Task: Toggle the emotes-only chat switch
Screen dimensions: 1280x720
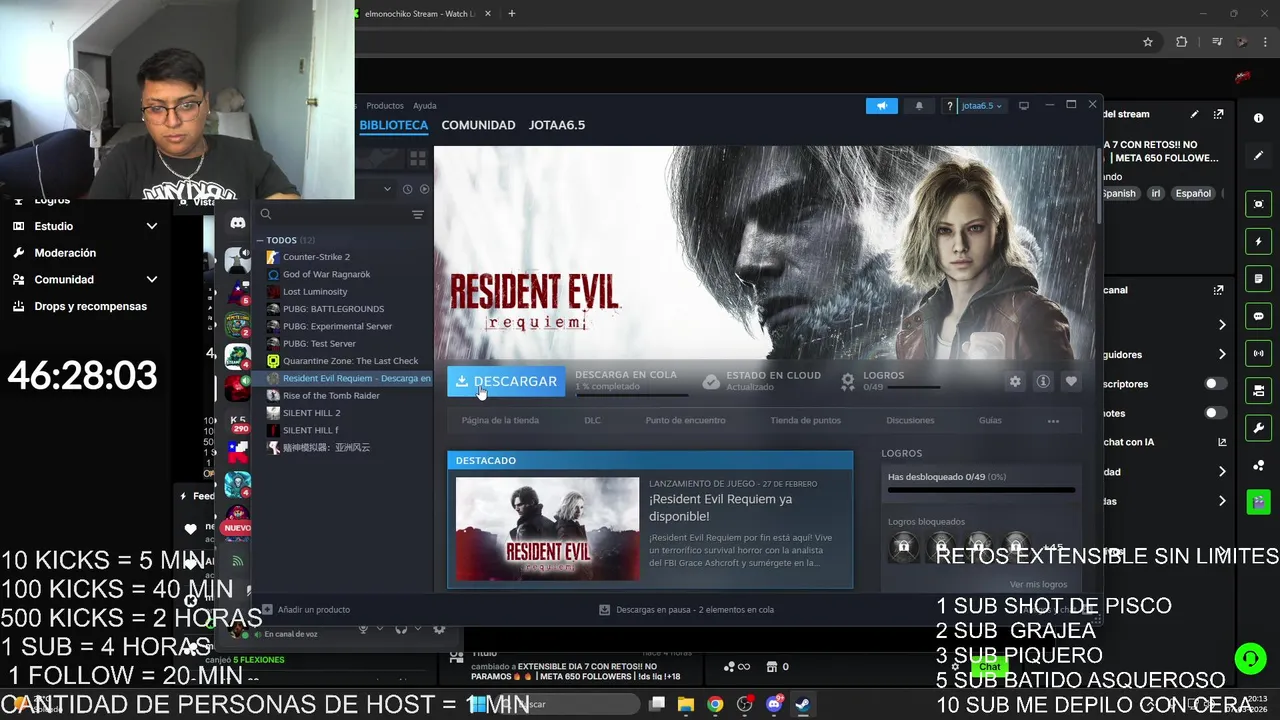Action: tap(1215, 413)
